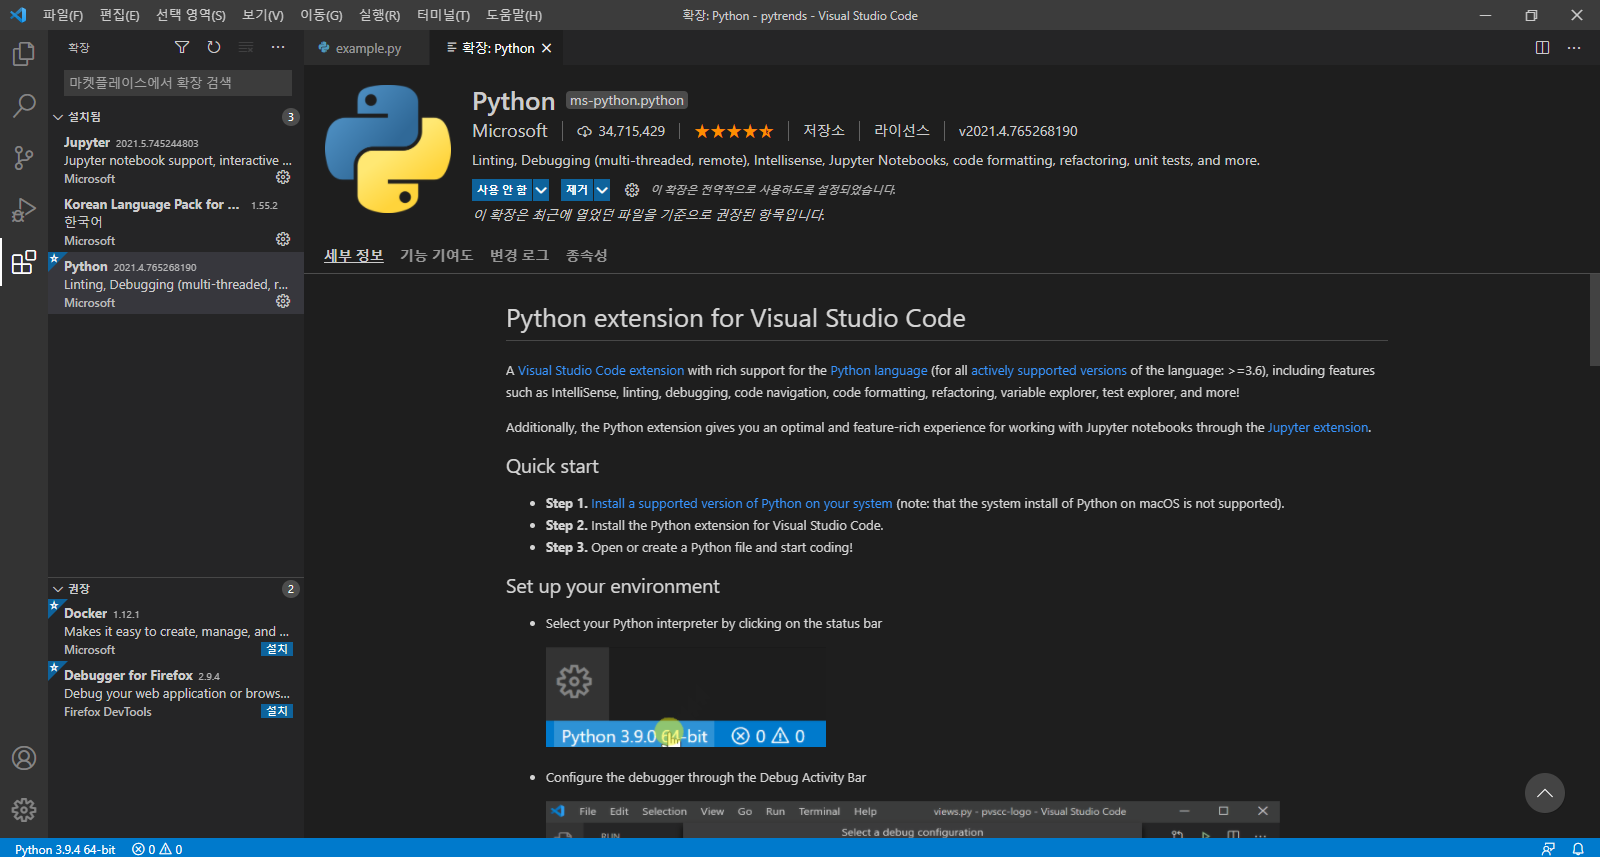Refresh the extensions list
Image resolution: width=1600 pixels, height=857 pixels.
click(214, 47)
